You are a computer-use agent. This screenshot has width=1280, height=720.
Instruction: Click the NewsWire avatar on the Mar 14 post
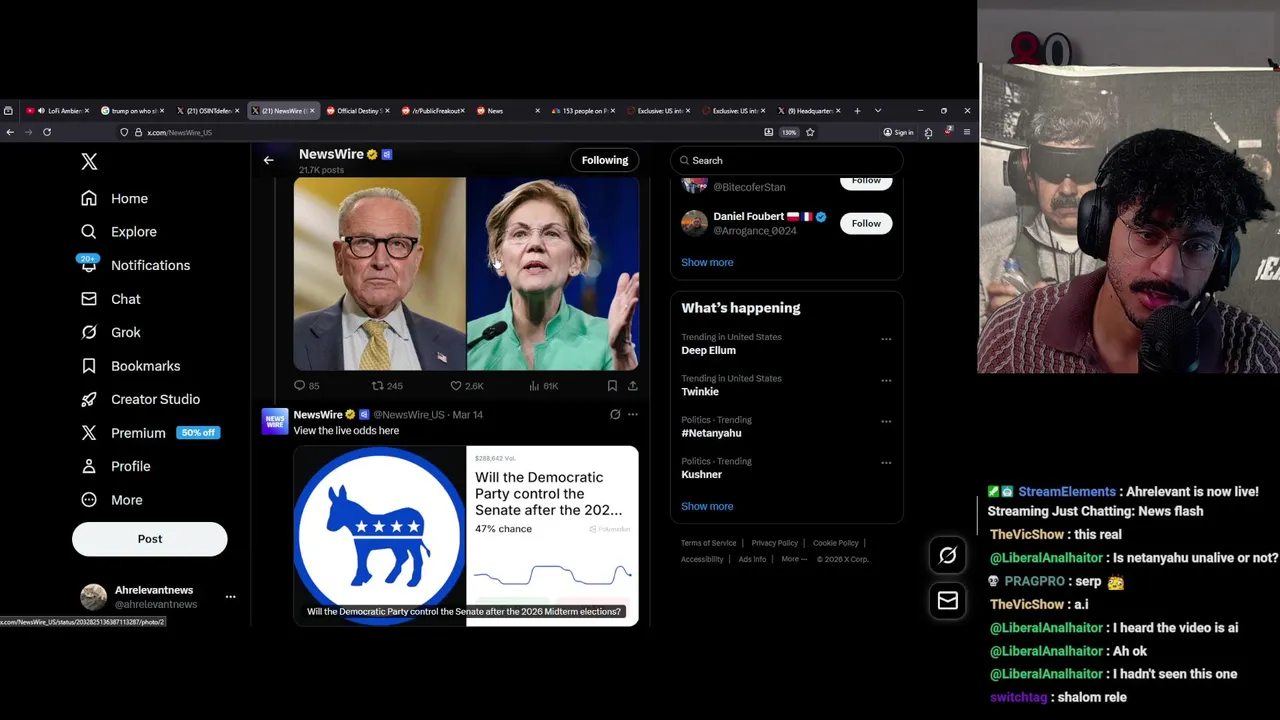point(274,421)
